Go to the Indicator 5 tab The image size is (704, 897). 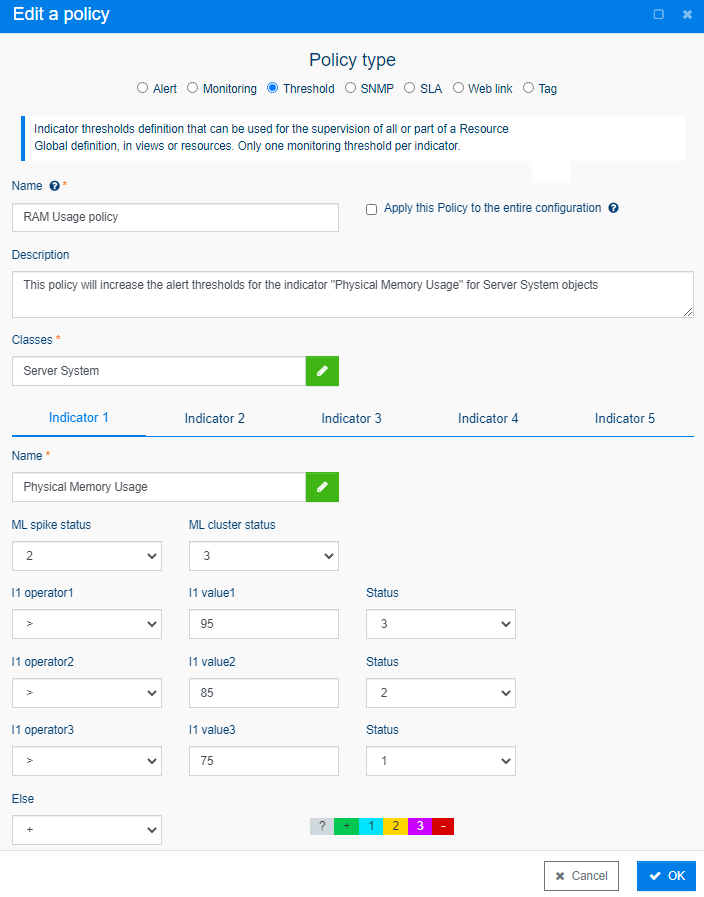(625, 419)
